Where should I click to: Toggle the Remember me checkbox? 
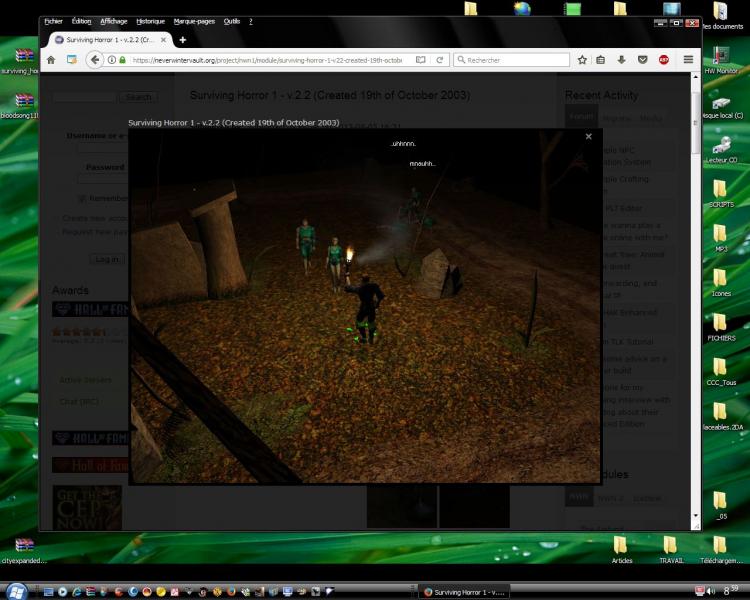click(82, 198)
